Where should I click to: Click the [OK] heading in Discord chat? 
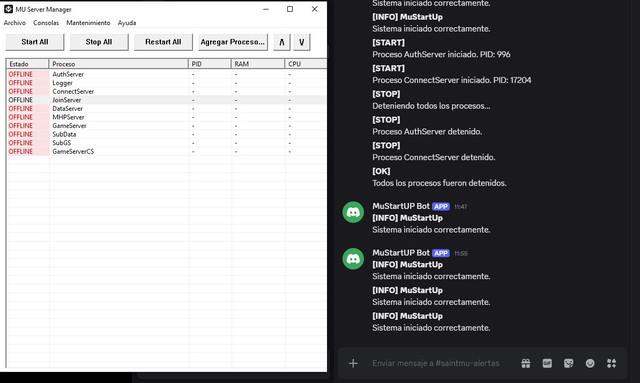(x=381, y=171)
